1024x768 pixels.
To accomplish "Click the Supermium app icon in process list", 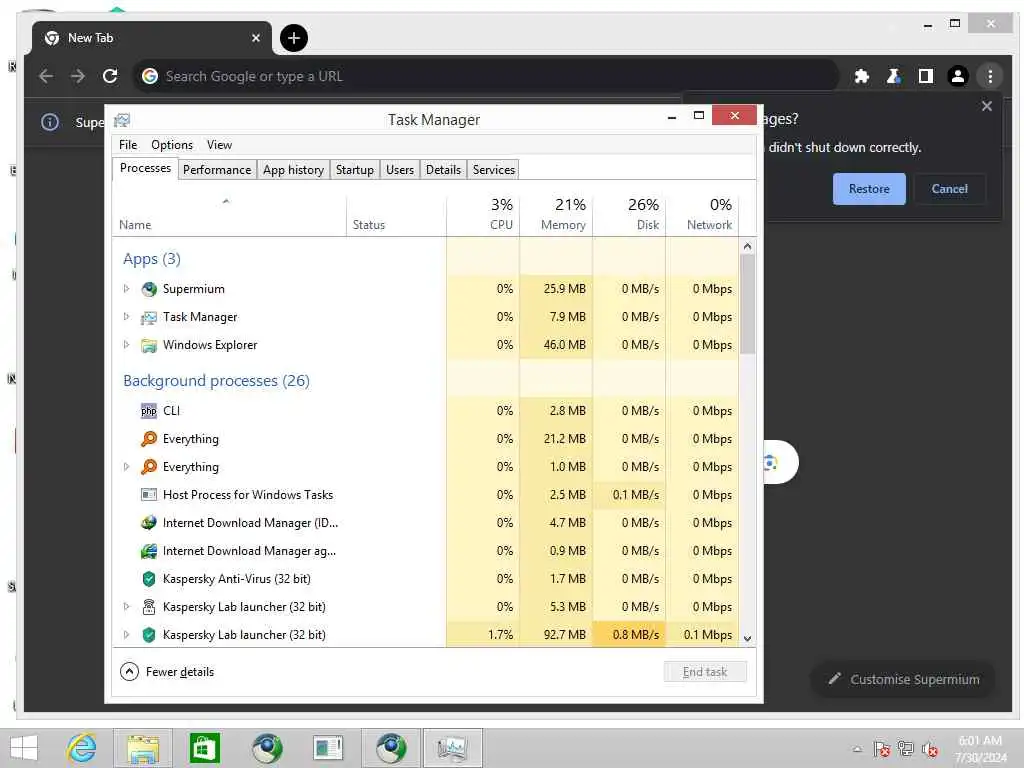I will (149, 289).
